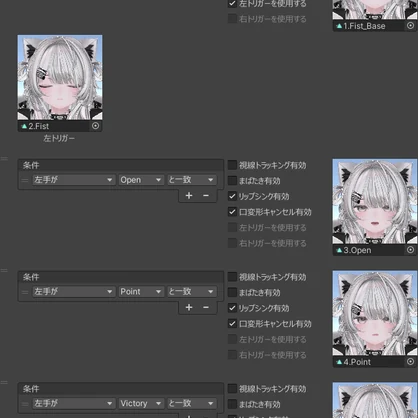Add a condition to the Point expression
Image resolution: width=418 pixels, height=418 pixels.
coord(189,307)
